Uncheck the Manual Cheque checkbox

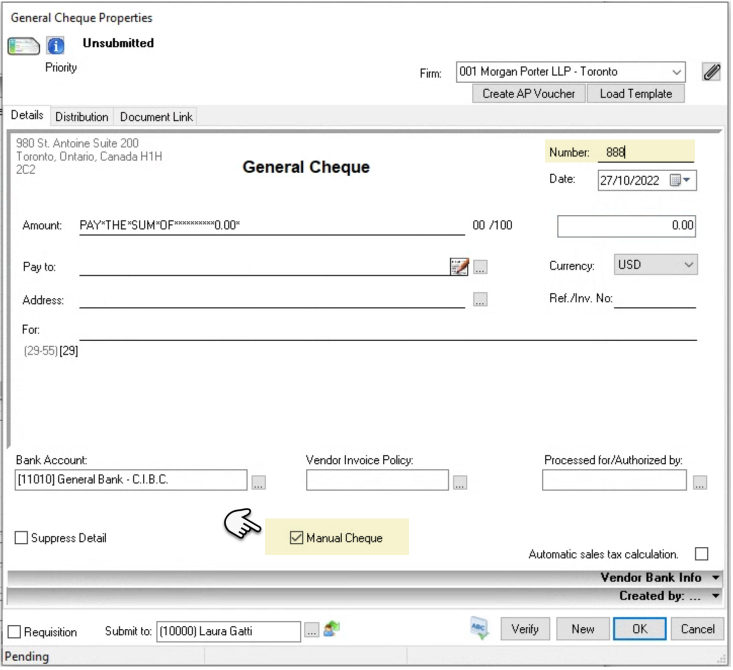point(296,538)
